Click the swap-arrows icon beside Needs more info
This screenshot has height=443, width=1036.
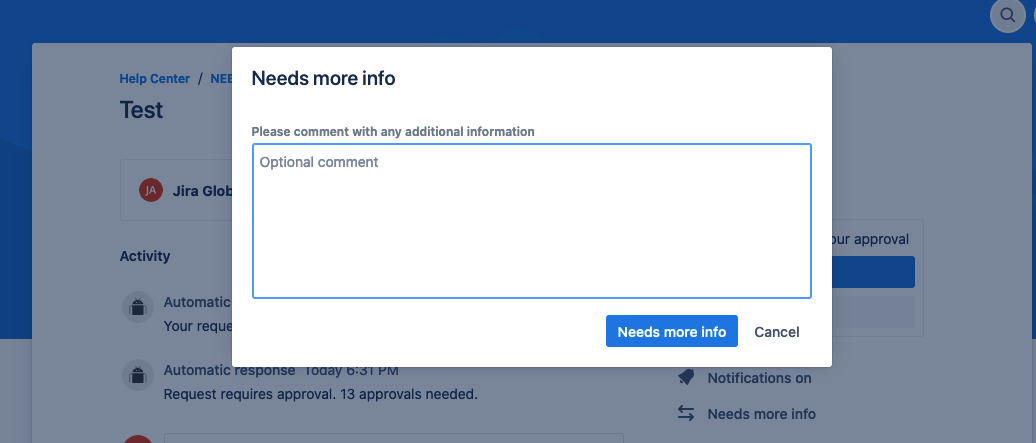click(686, 414)
